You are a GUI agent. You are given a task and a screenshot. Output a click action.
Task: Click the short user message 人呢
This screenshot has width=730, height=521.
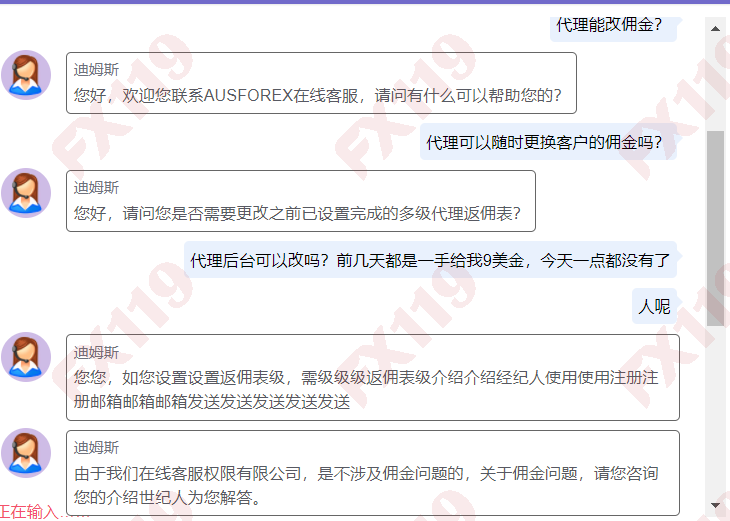(x=654, y=306)
